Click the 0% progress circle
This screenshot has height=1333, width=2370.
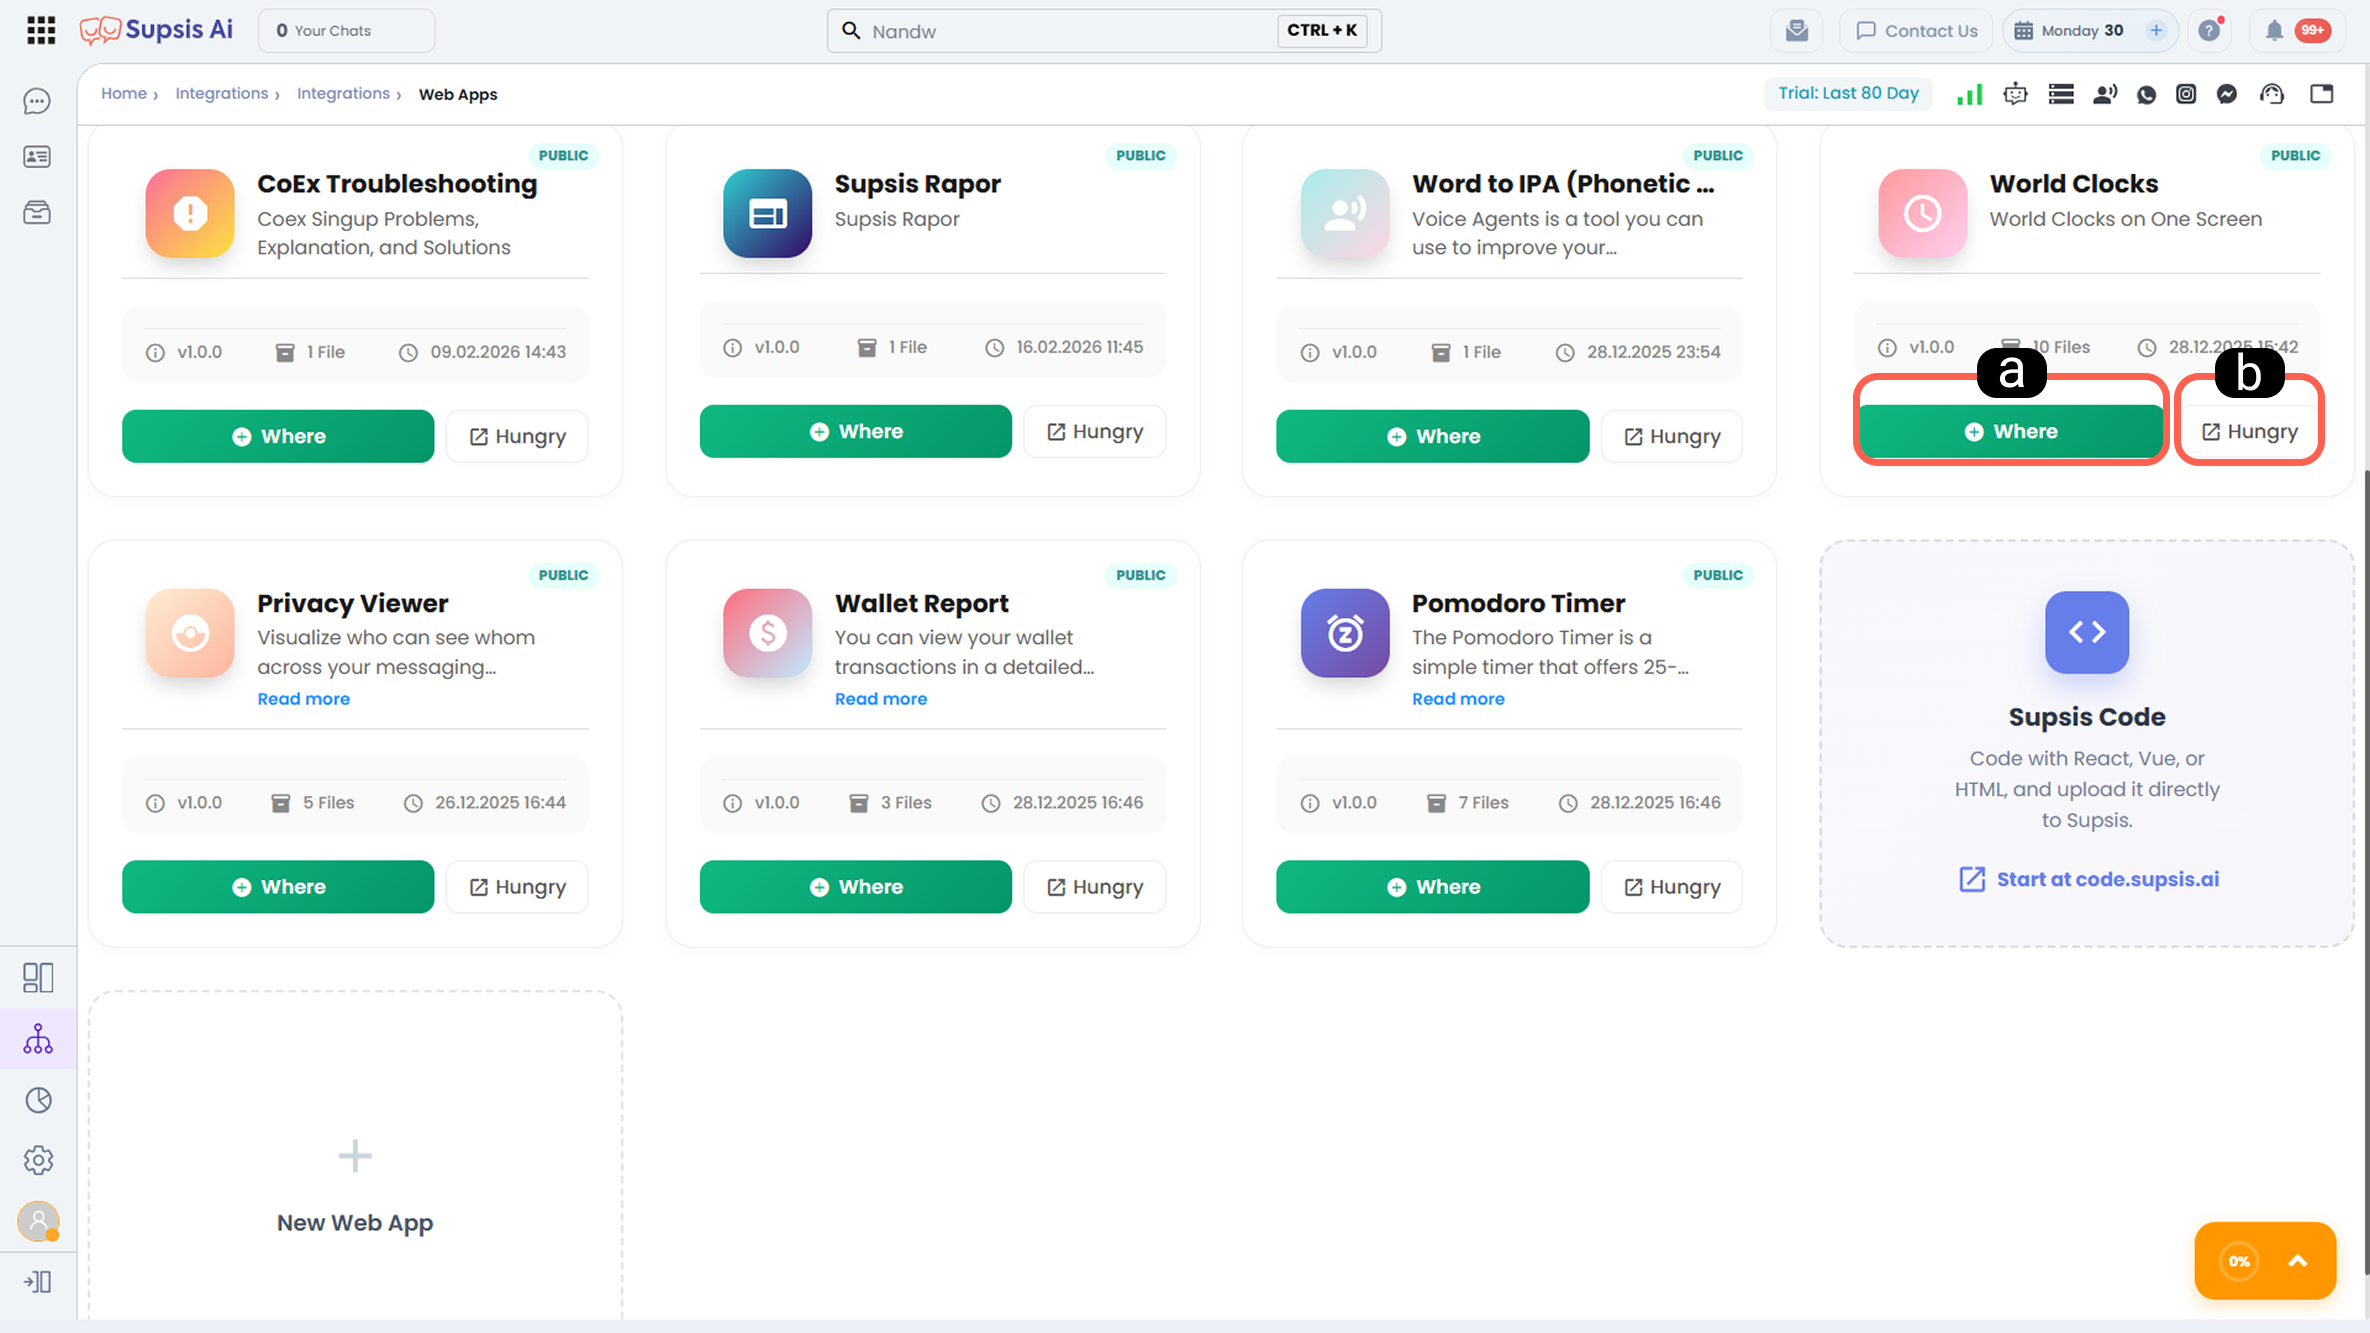click(x=2239, y=1261)
